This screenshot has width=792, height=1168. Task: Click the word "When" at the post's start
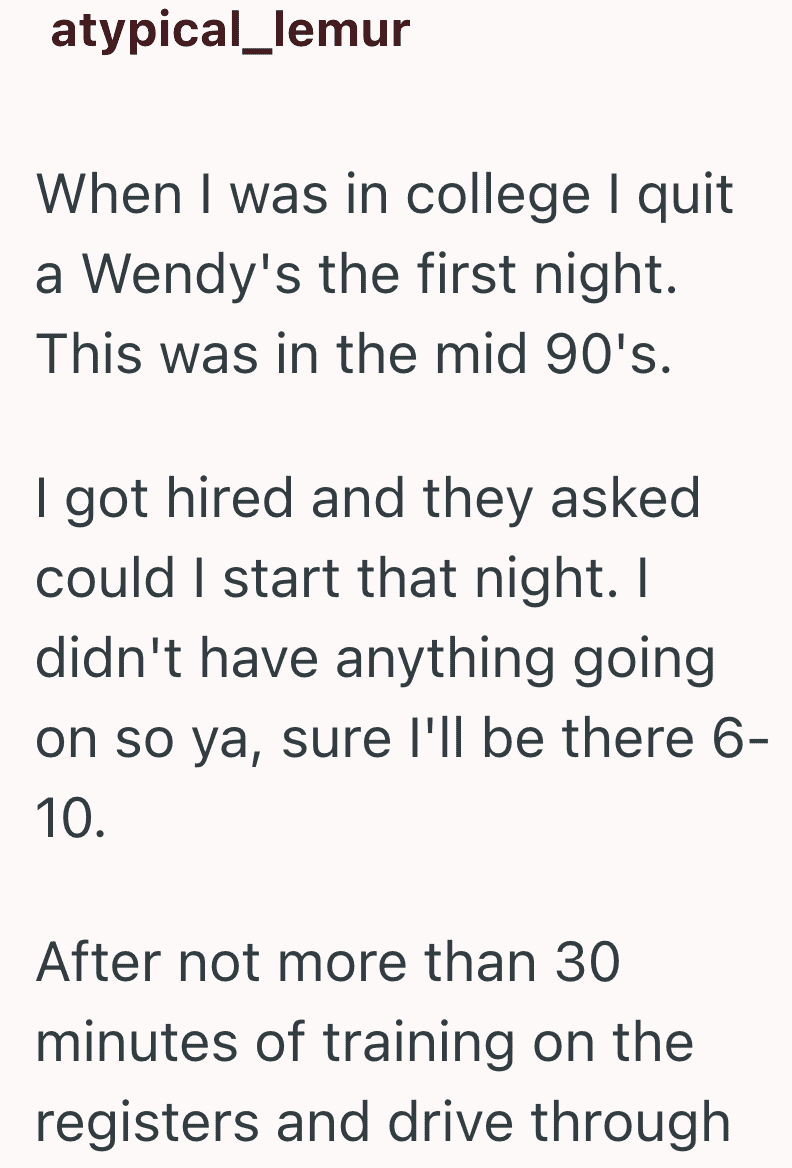(x=109, y=195)
